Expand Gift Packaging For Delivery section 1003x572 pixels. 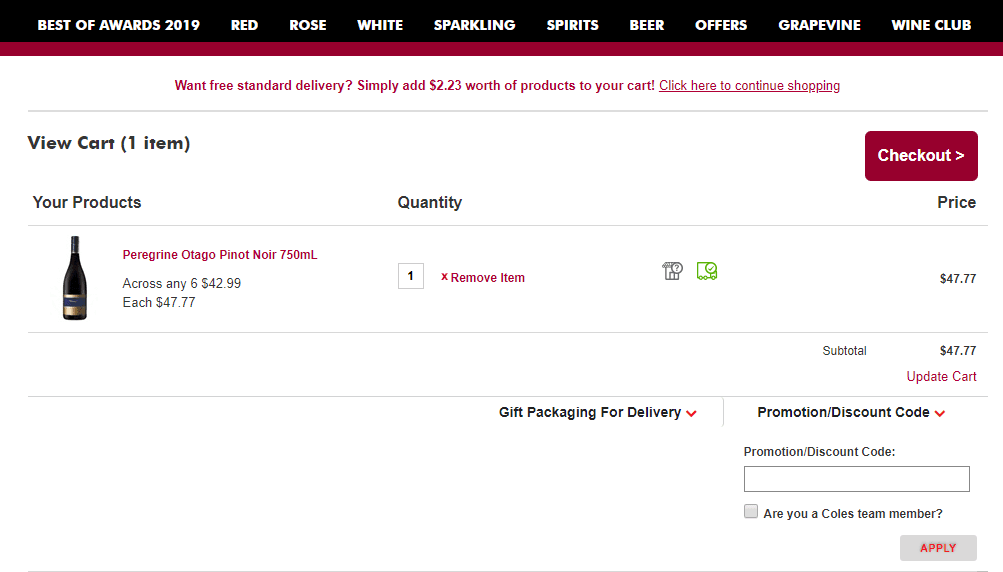[597, 412]
